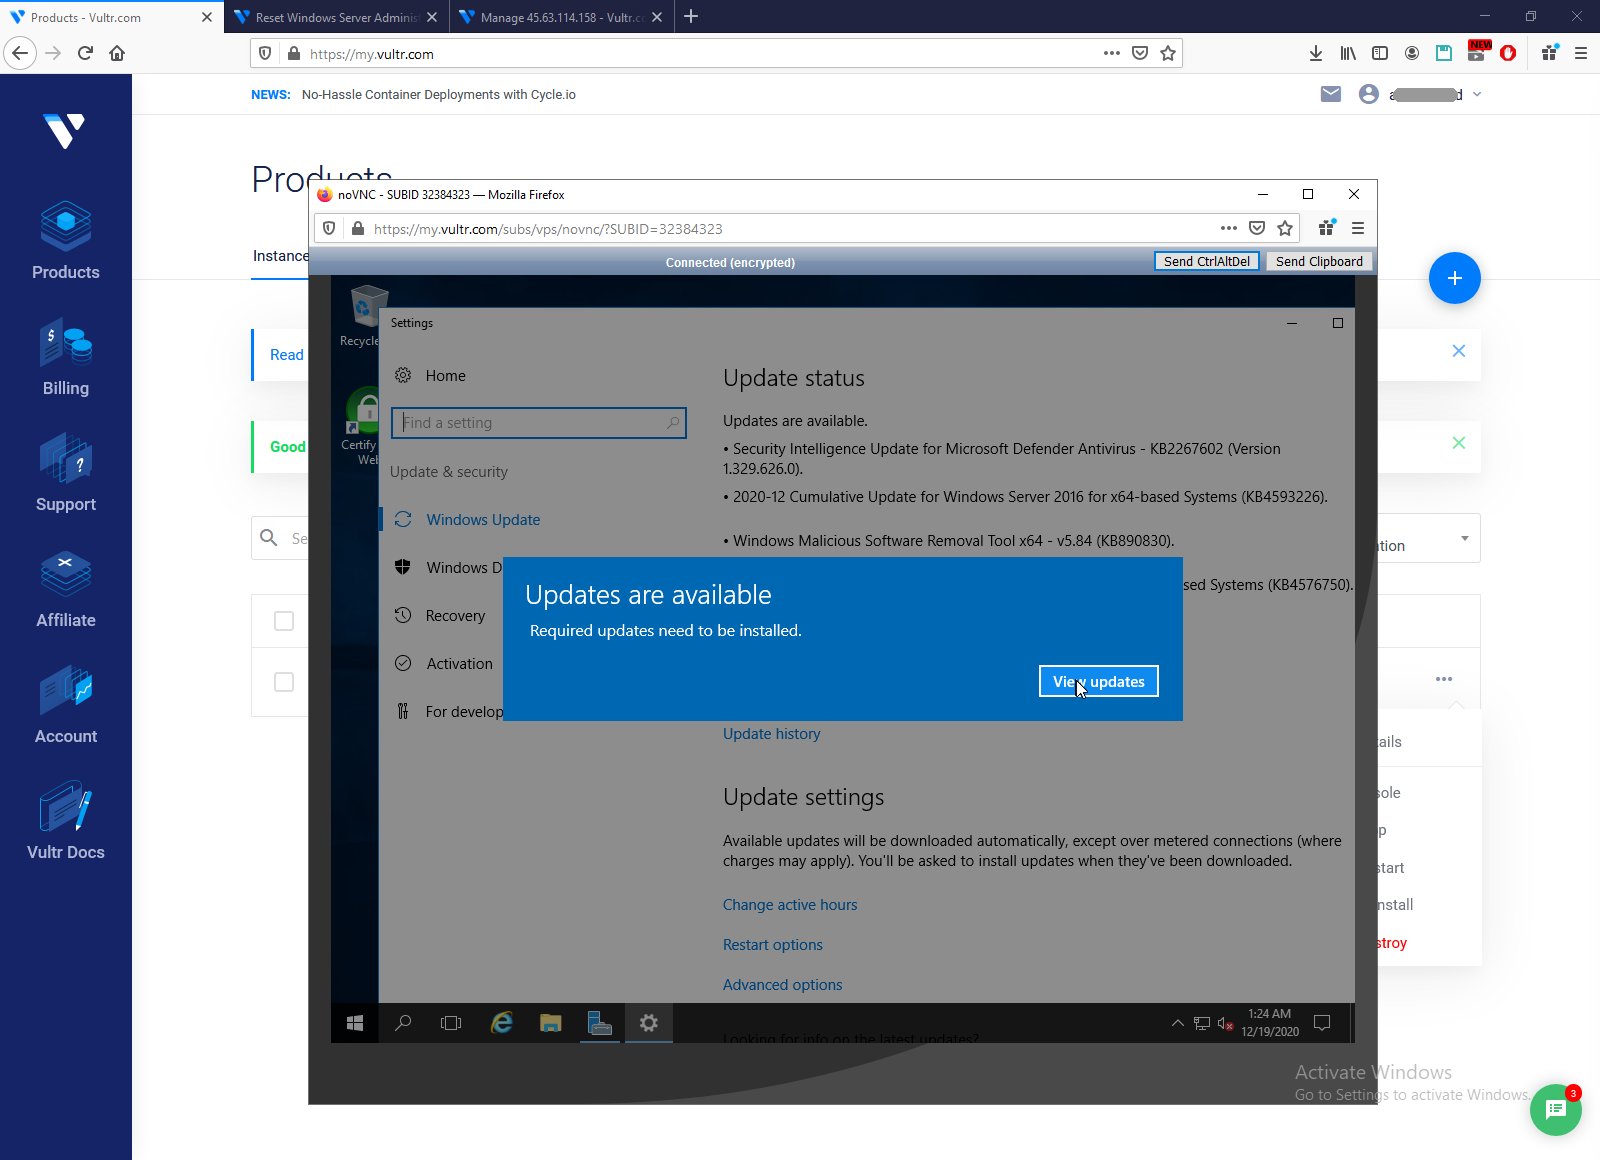The width and height of the screenshot is (1600, 1160).
Task: Open Advanced options link
Action: coord(783,985)
